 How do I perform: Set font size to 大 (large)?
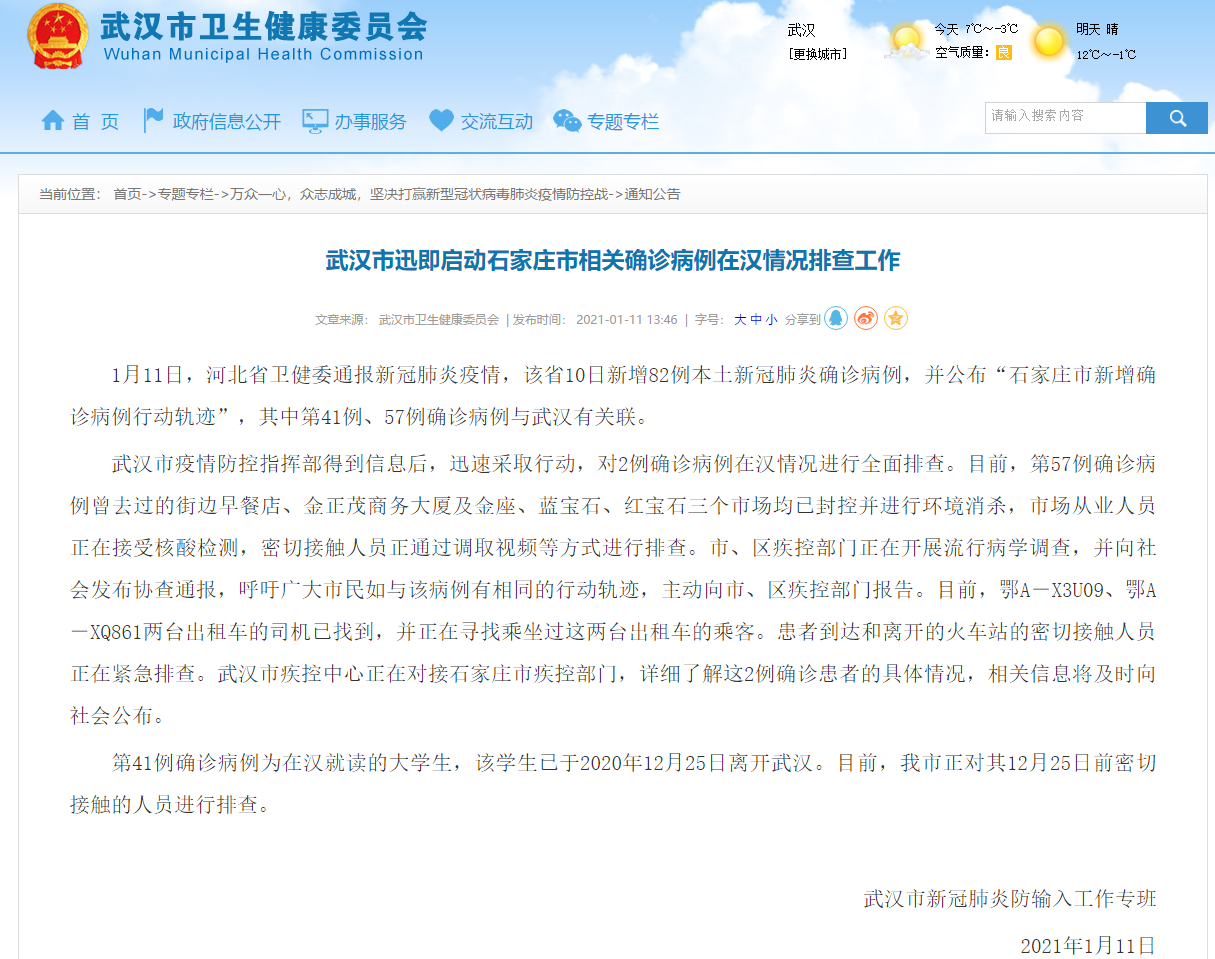tap(740, 320)
